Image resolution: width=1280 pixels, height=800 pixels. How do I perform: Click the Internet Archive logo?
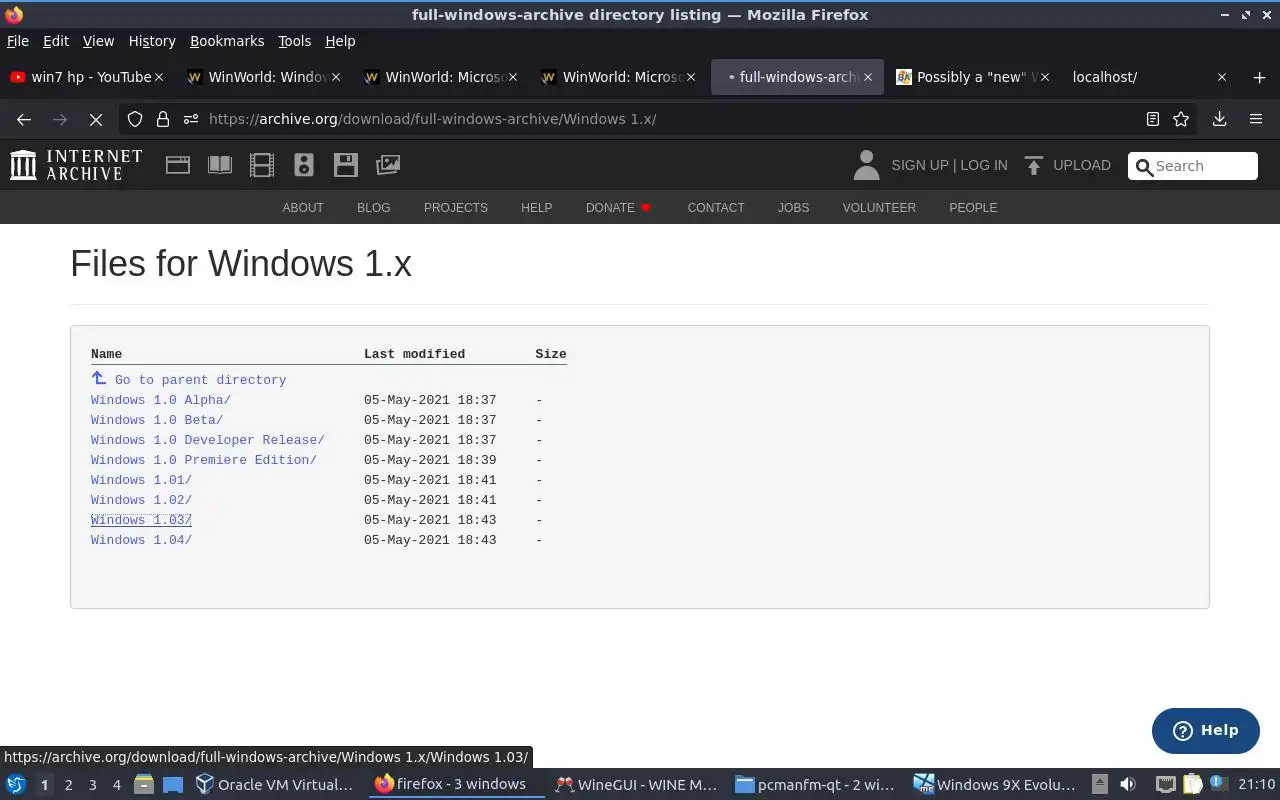pos(76,165)
